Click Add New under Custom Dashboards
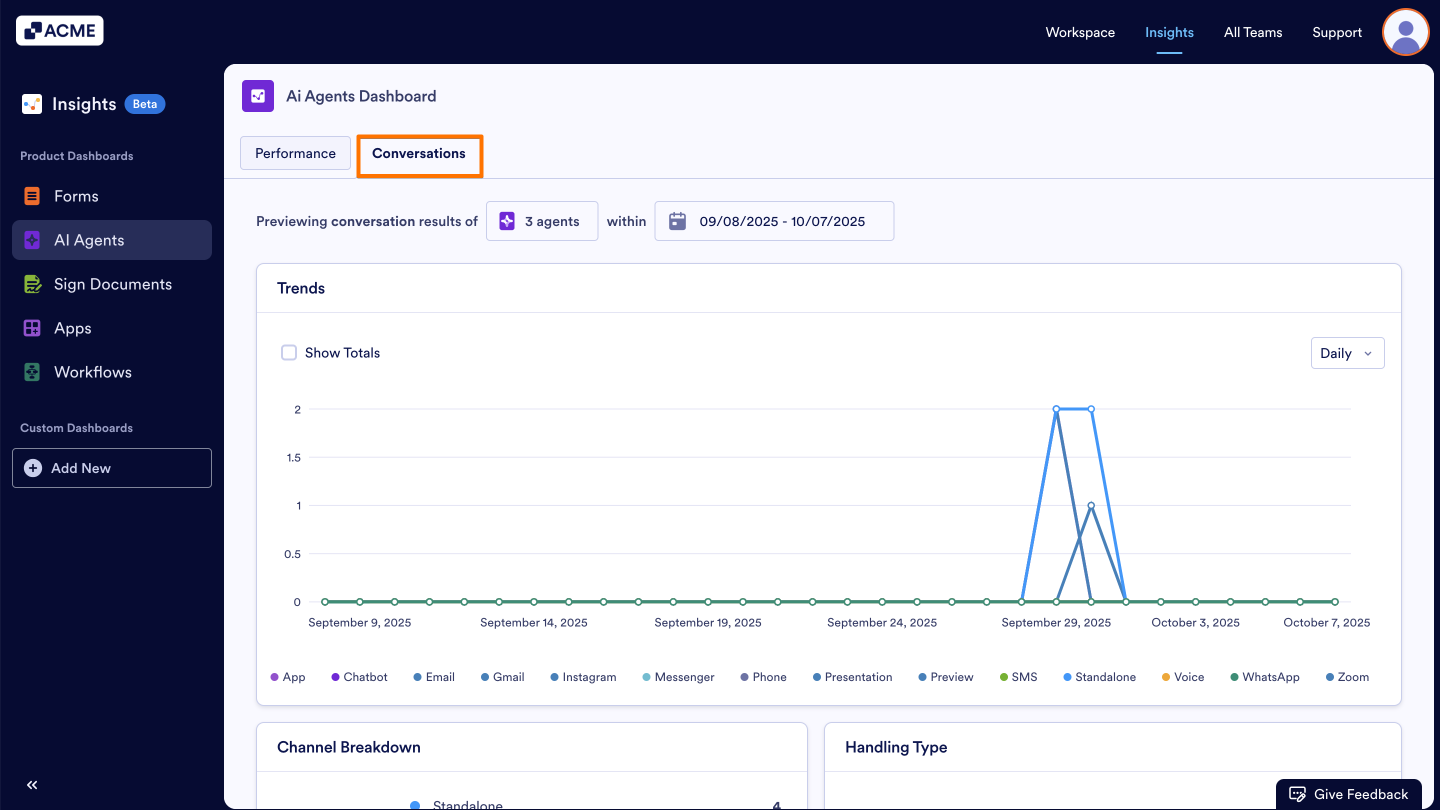 coord(111,468)
